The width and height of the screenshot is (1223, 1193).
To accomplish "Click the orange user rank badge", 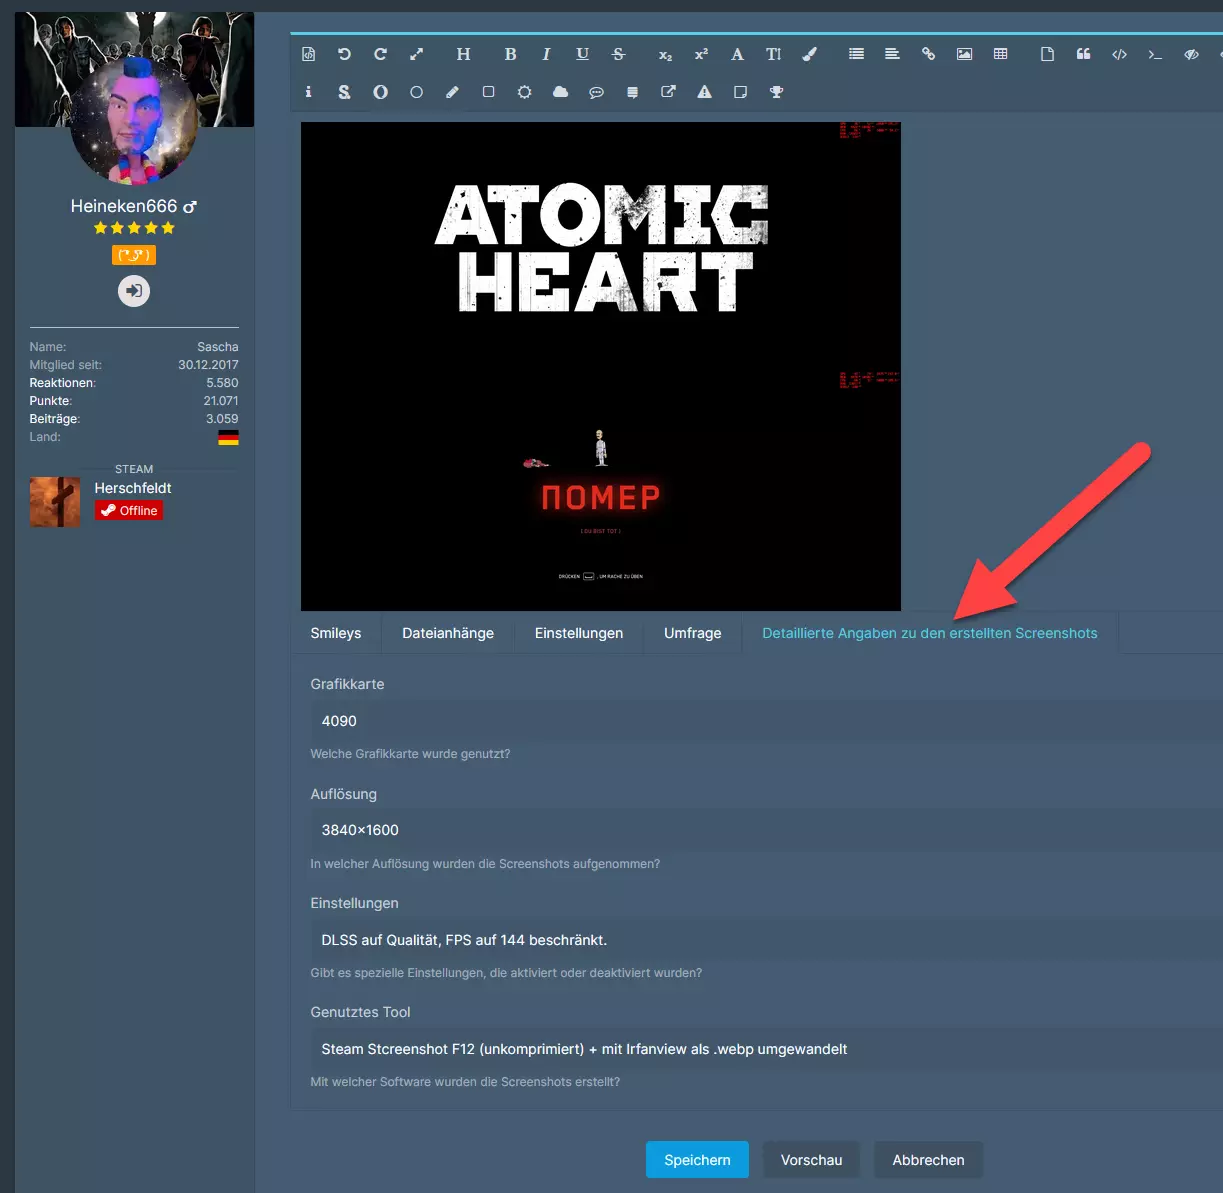I will point(134,255).
